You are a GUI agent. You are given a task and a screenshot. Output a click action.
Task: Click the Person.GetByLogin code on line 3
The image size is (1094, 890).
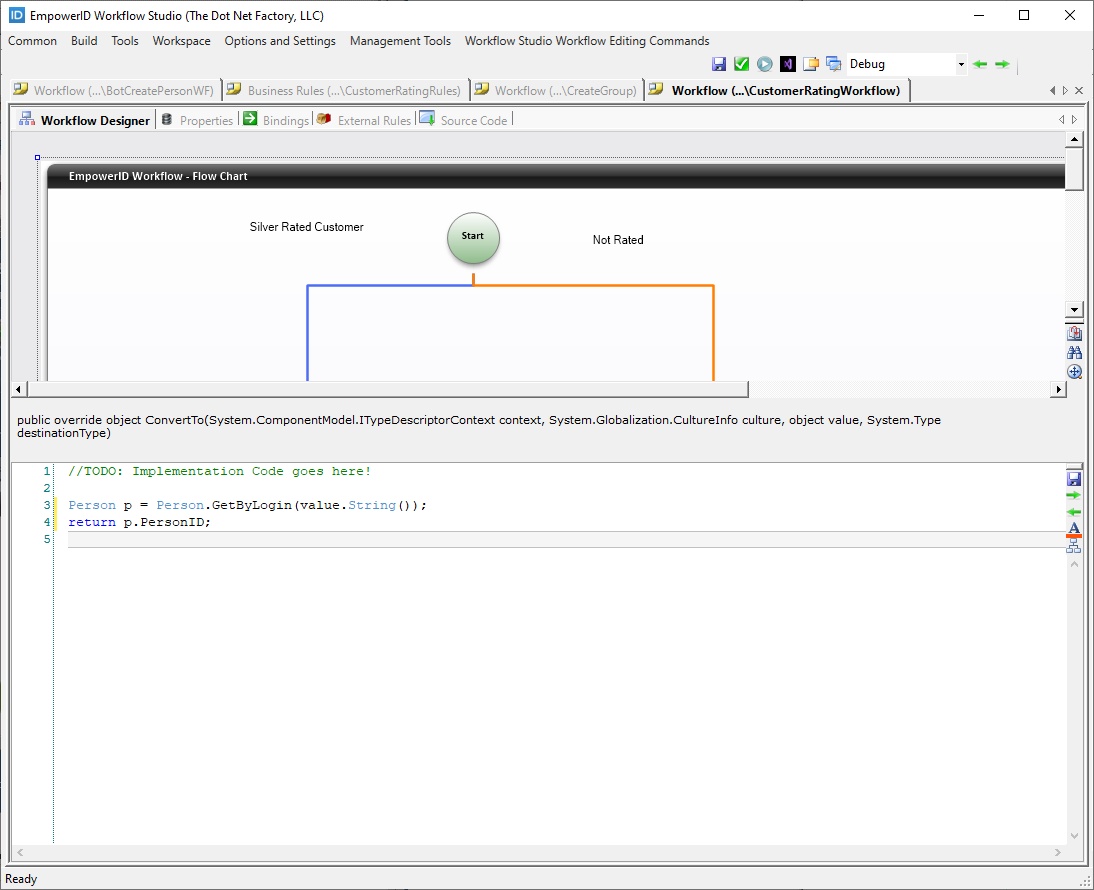pyautogui.click(x=247, y=505)
